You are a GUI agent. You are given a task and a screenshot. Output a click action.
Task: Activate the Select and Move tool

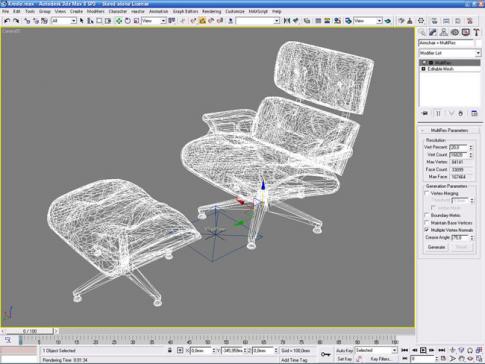click(x=119, y=21)
